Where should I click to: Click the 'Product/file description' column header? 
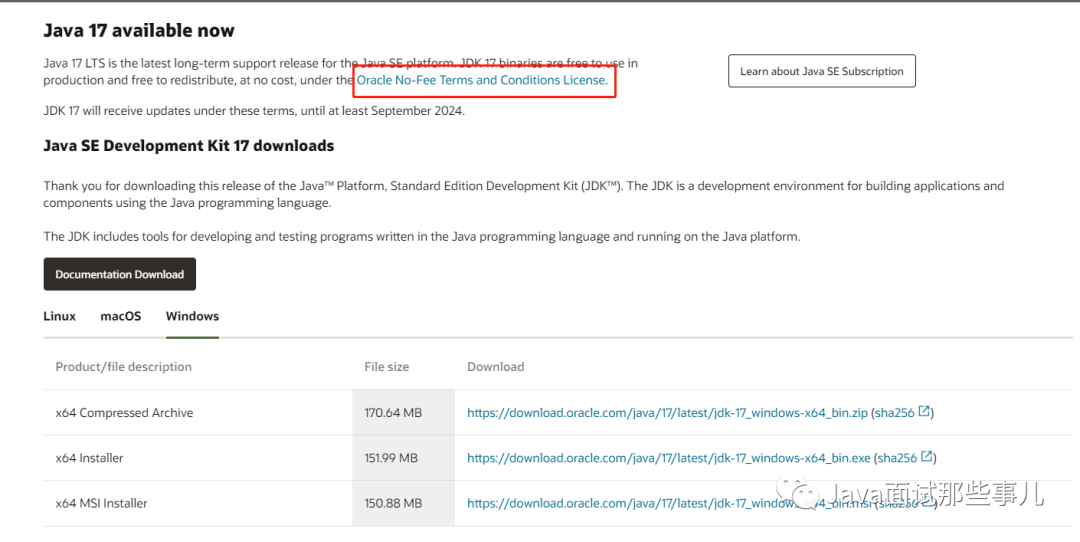point(124,367)
